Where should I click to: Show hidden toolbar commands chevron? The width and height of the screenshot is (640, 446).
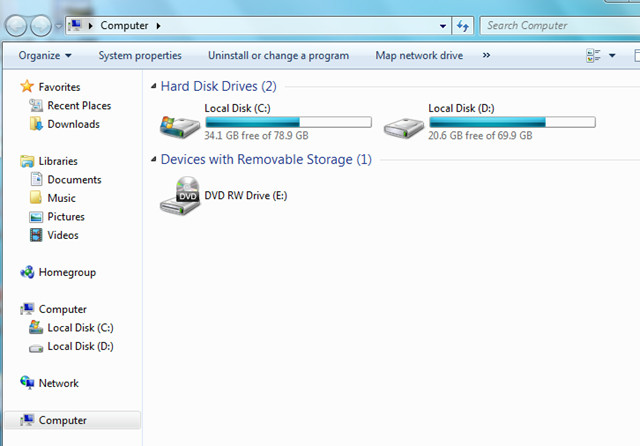tap(486, 55)
